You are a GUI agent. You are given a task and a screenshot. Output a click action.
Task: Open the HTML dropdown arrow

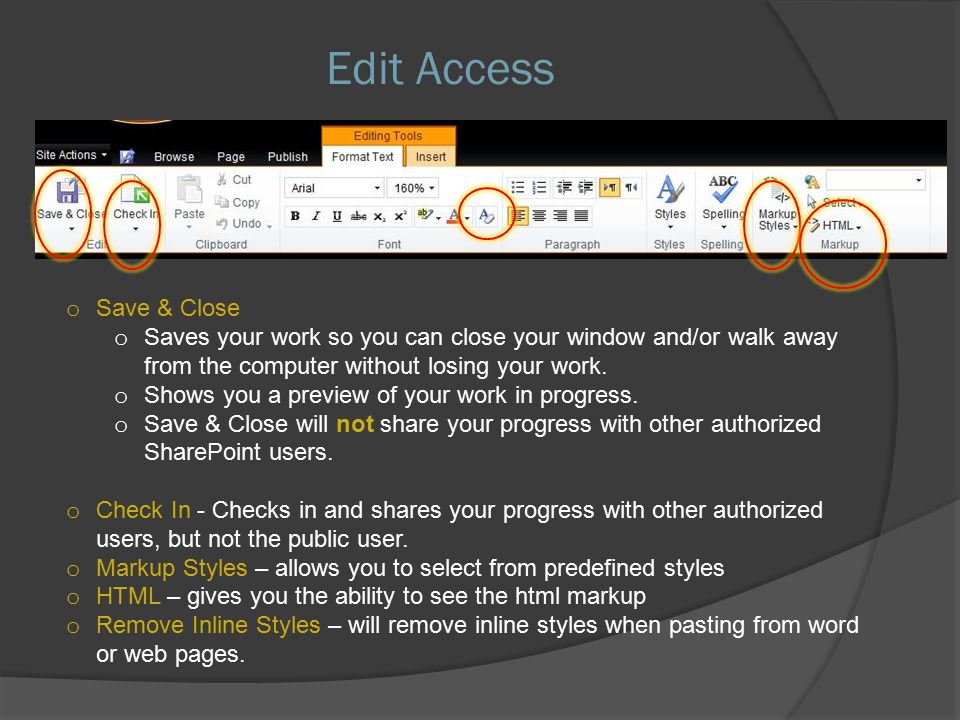pos(858,227)
